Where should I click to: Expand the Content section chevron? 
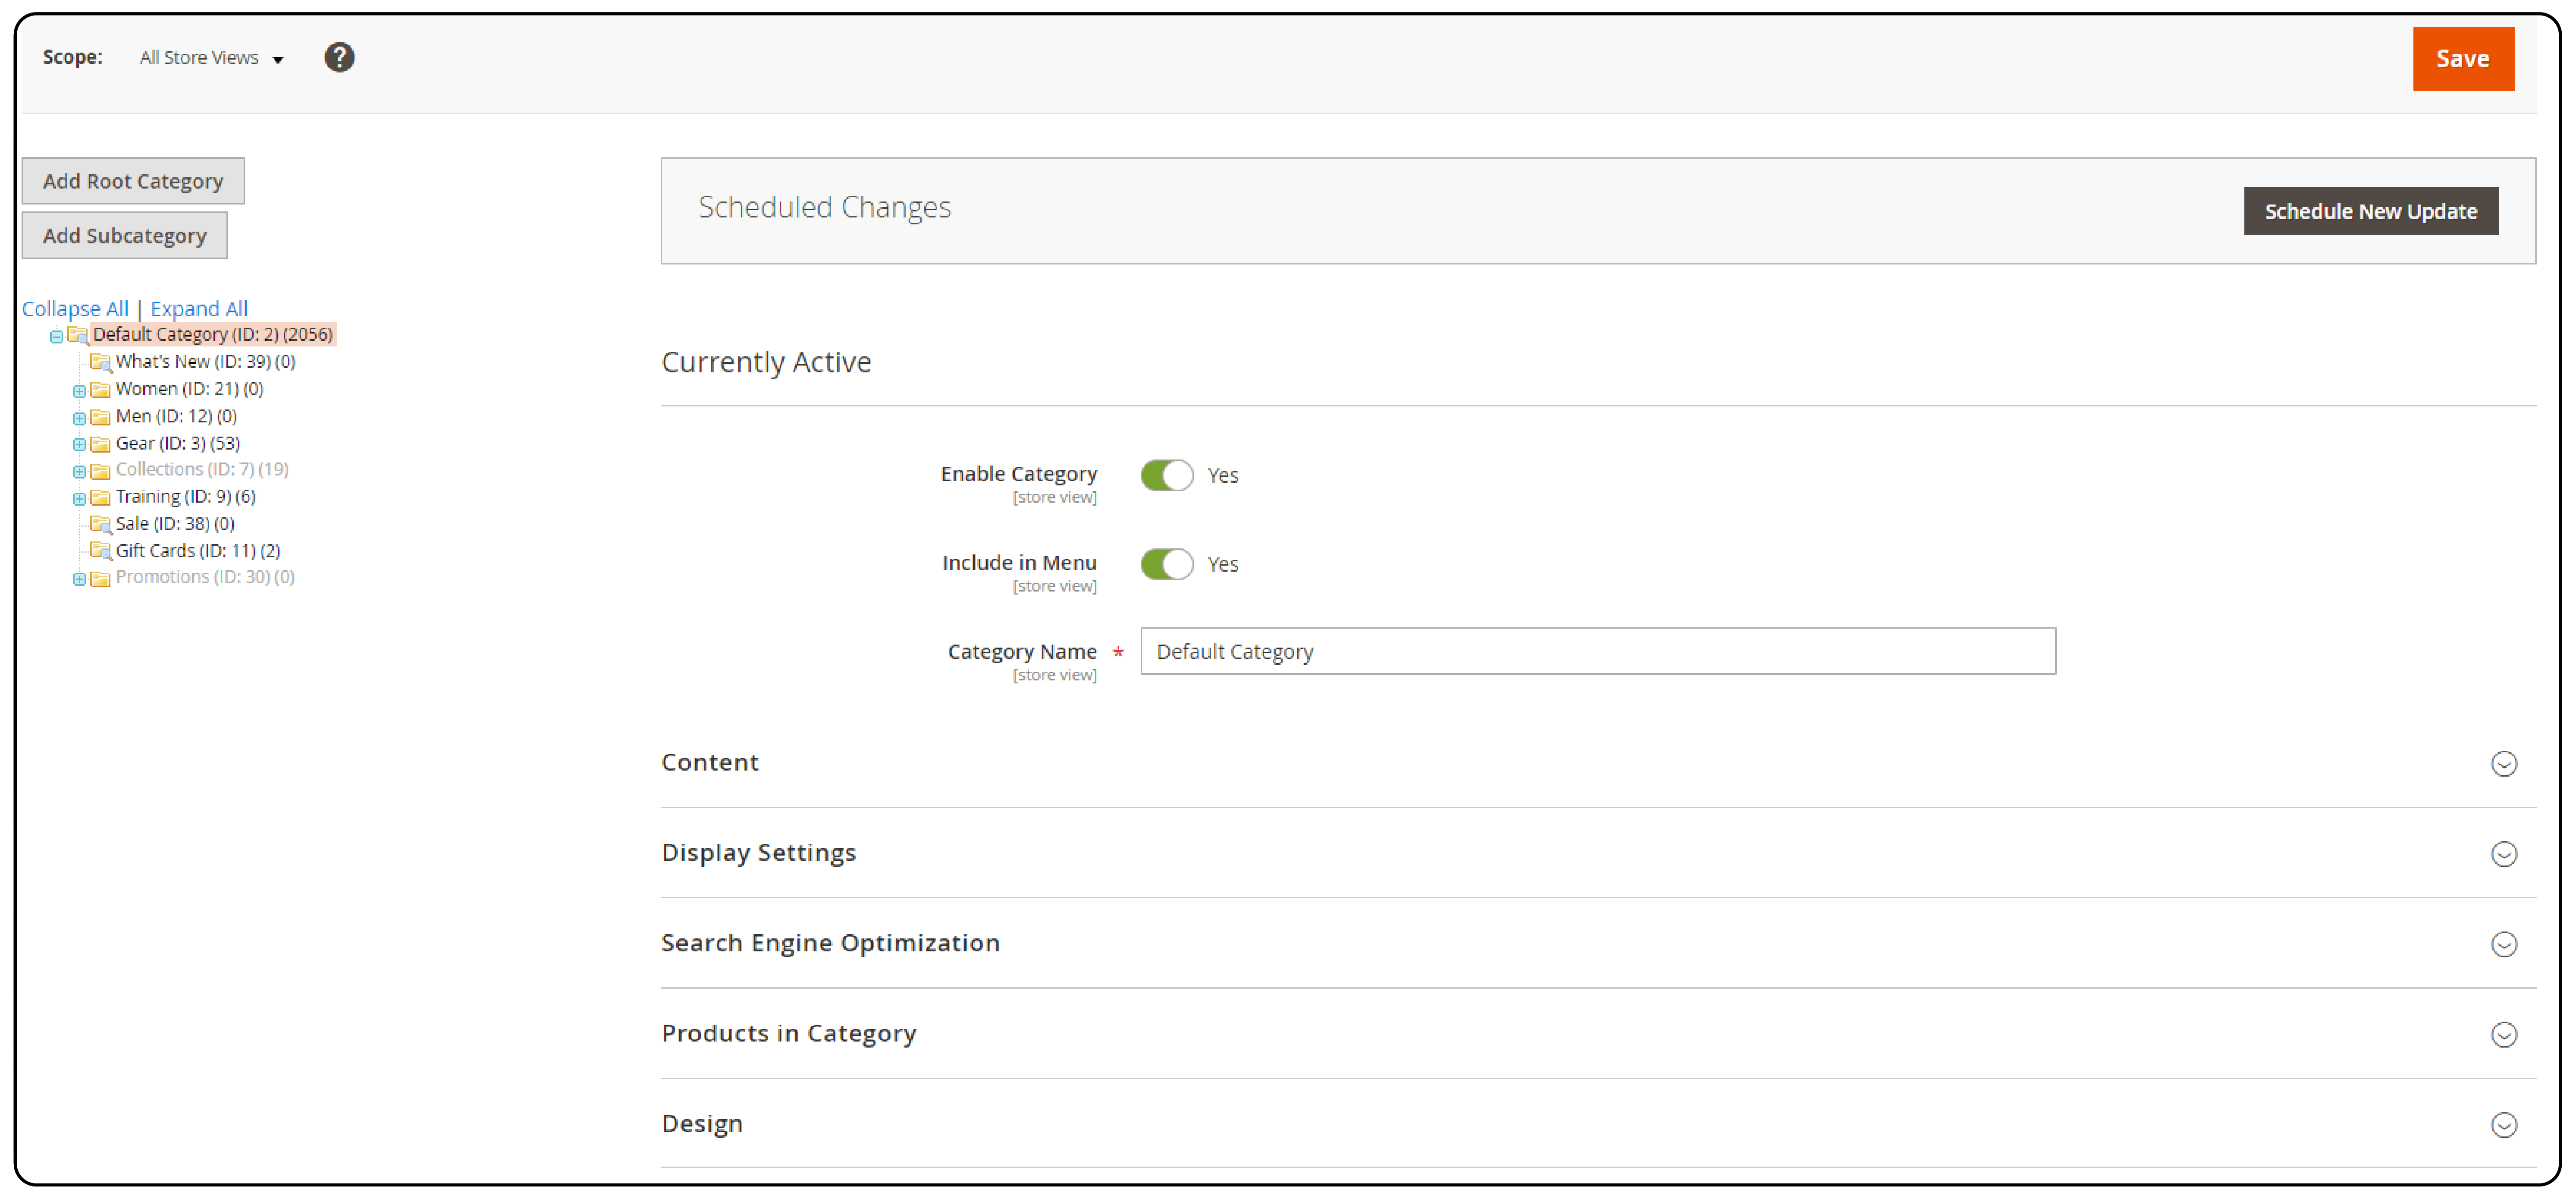[x=2503, y=764]
